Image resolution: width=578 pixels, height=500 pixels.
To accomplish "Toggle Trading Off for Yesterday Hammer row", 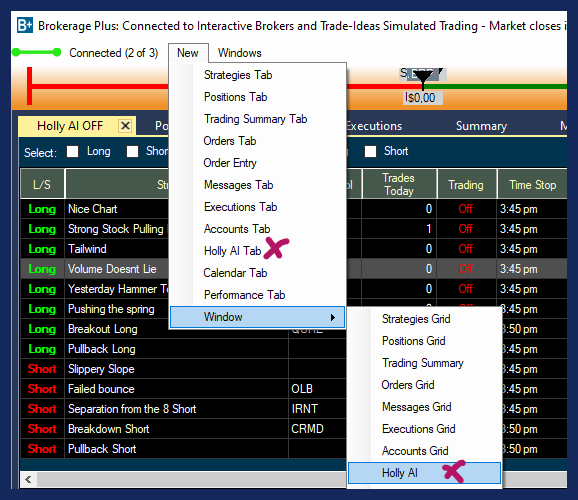I will (466, 289).
